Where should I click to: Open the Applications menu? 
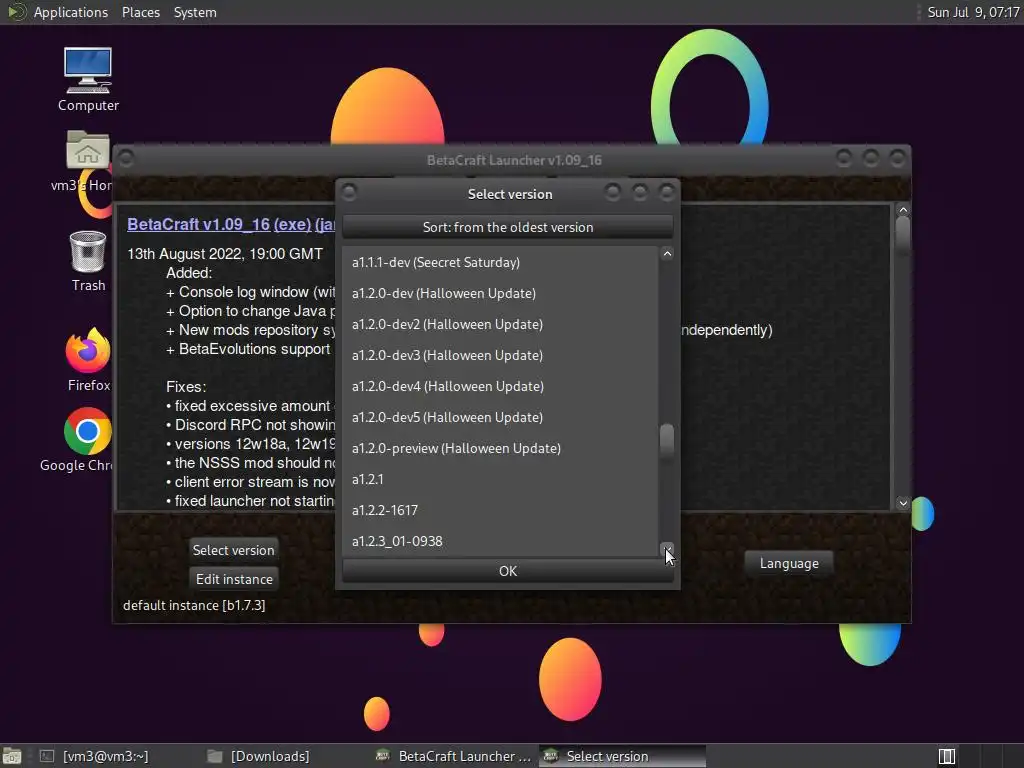click(x=71, y=12)
